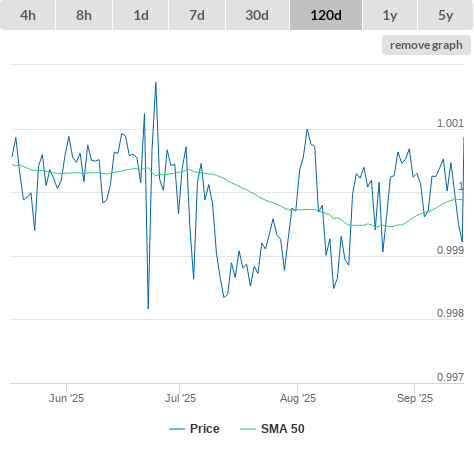
Task: Click the 0.997 y-axis value
Action: pyautogui.click(x=450, y=377)
